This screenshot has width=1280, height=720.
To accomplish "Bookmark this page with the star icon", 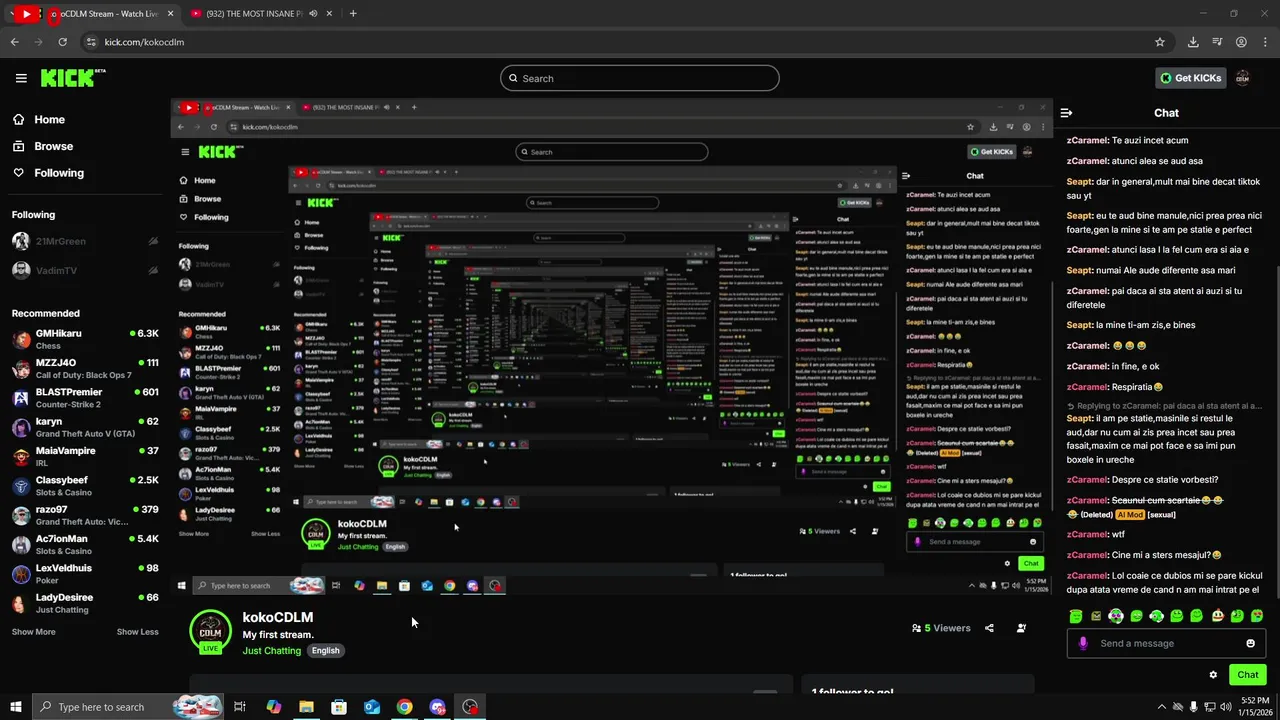I will pos(1160,42).
